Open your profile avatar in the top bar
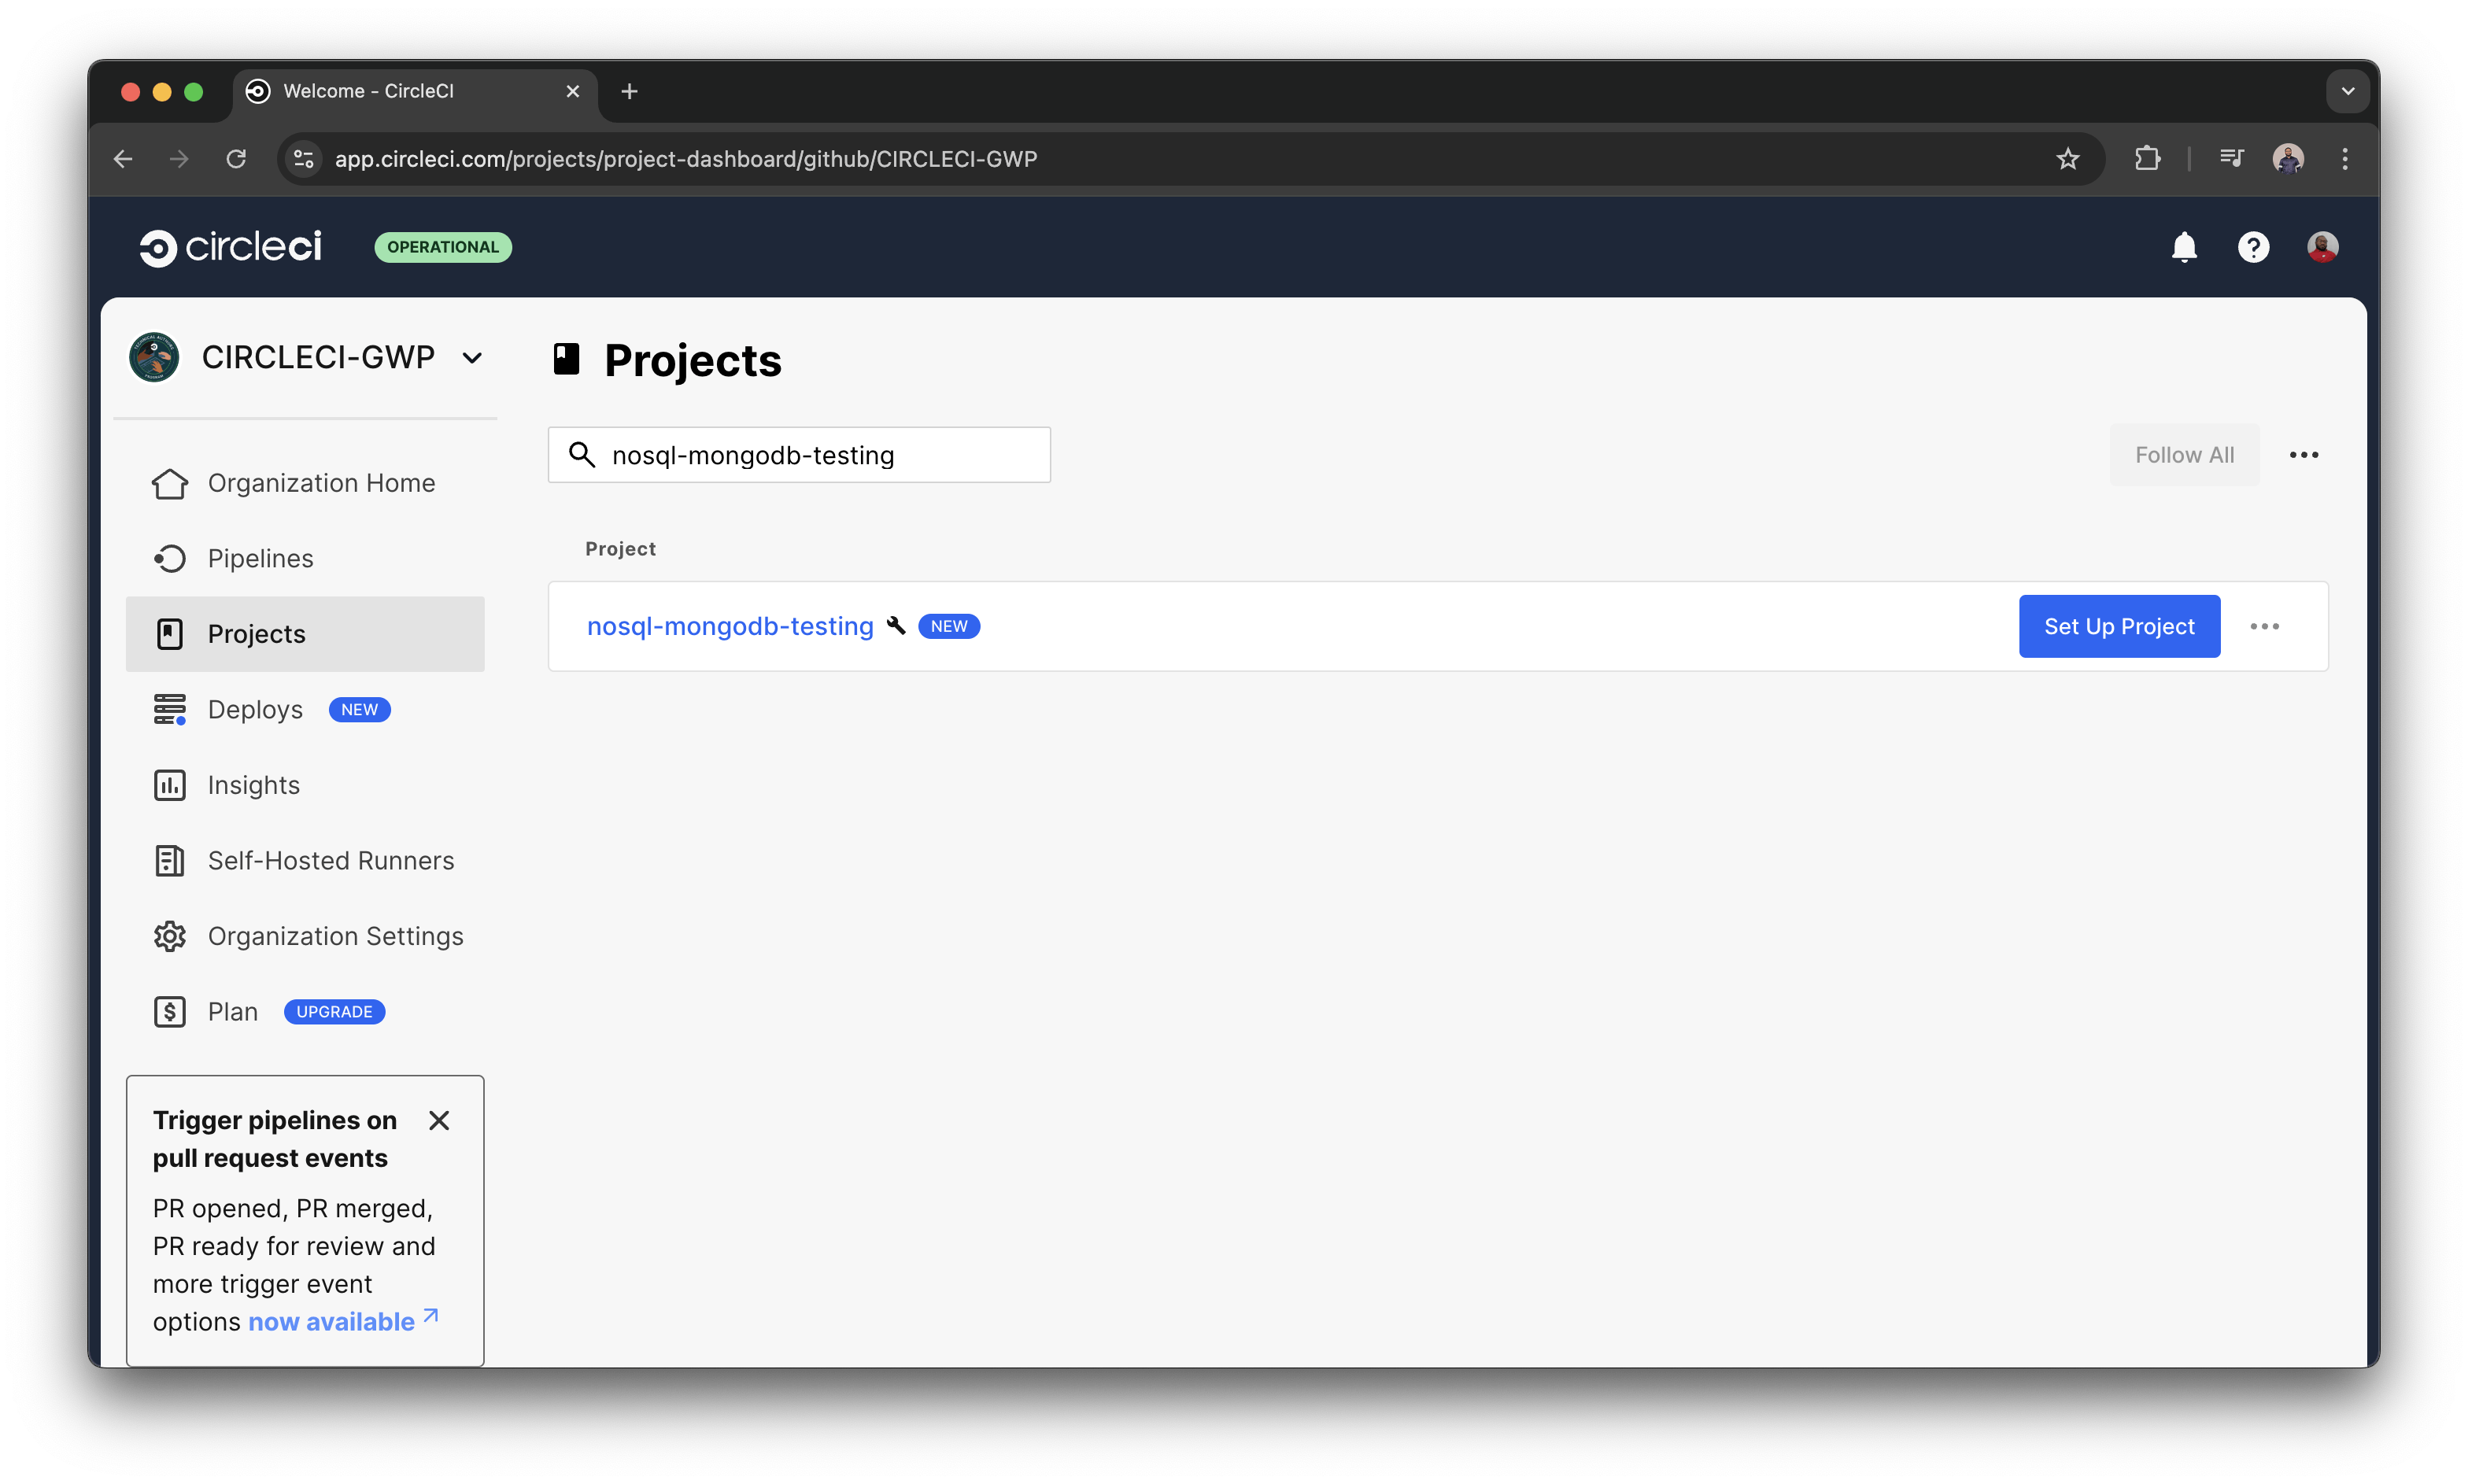This screenshot has width=2468, height=1484. [2322, 246]
